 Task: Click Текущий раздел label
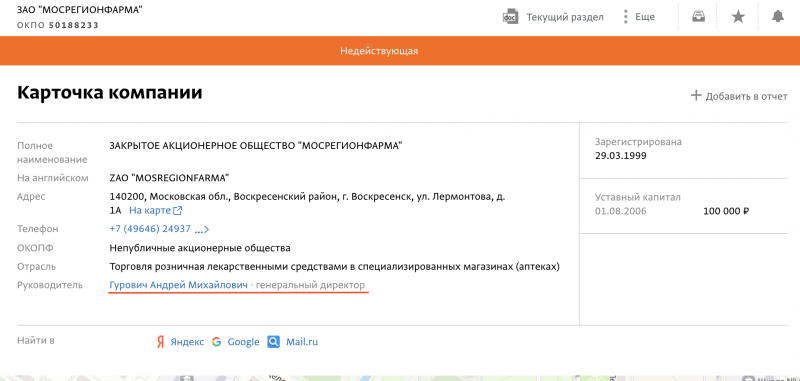tap(565, 17)
